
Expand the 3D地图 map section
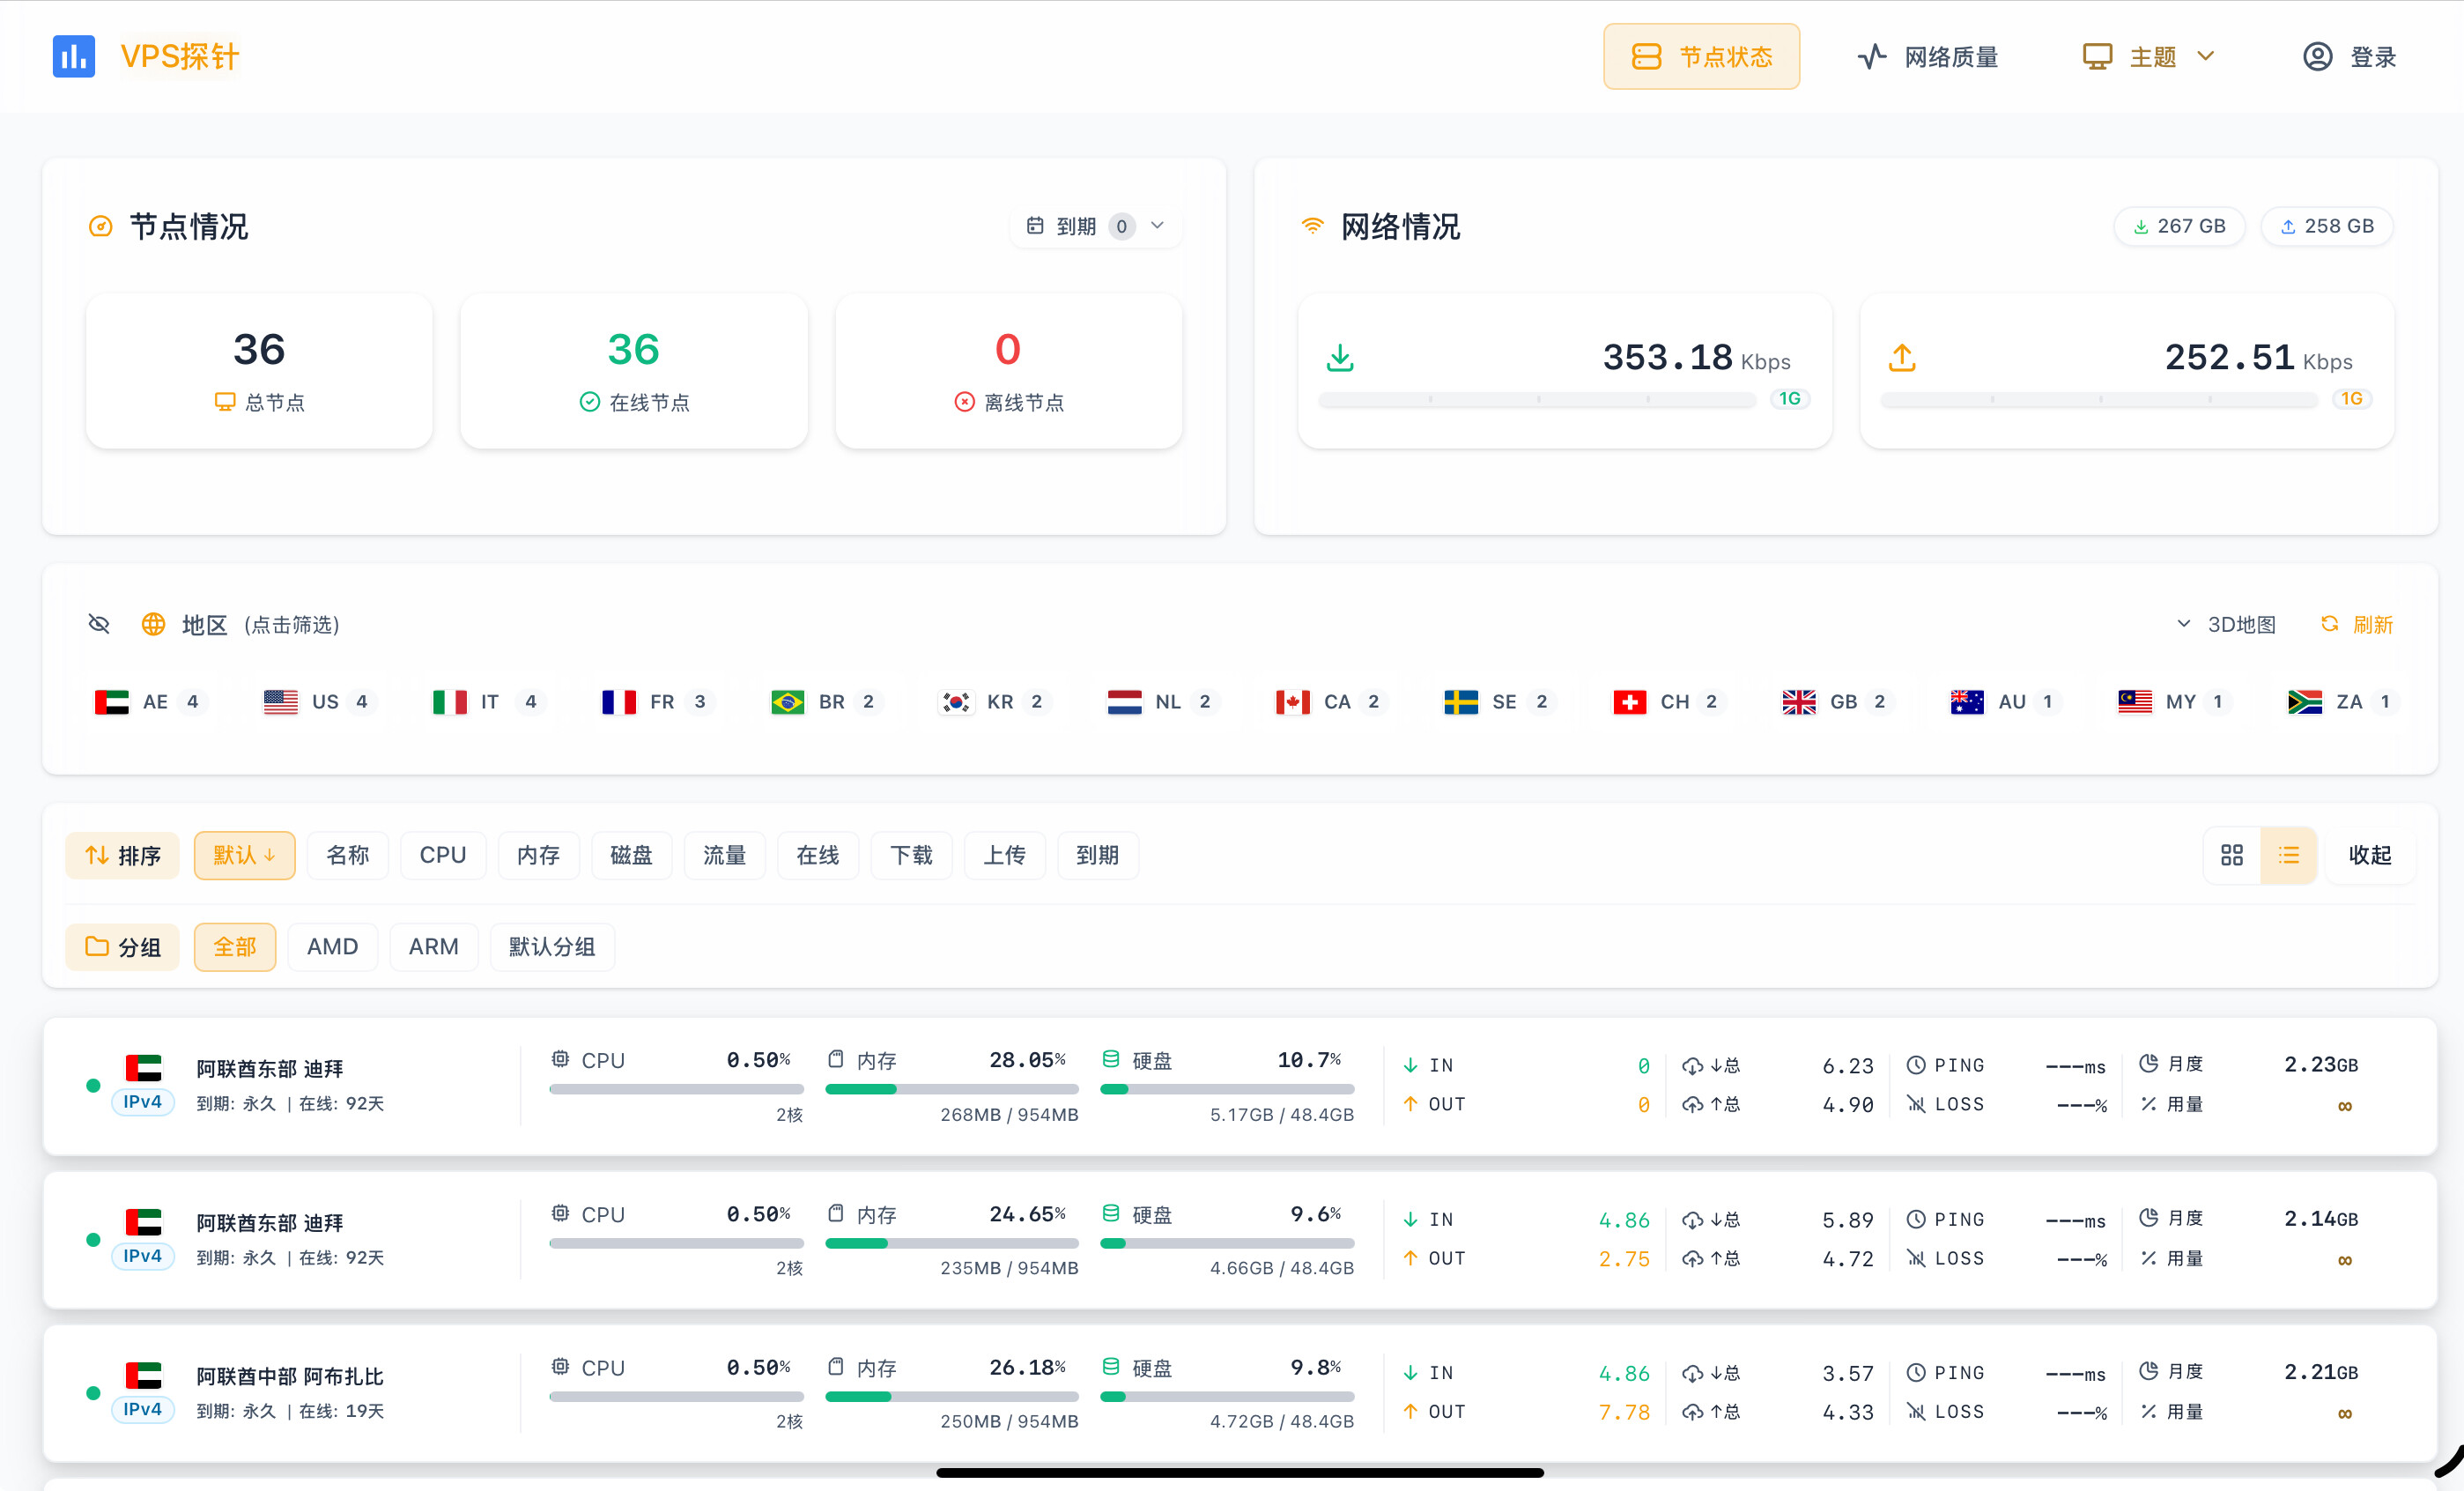click(x=2227, y=624)
